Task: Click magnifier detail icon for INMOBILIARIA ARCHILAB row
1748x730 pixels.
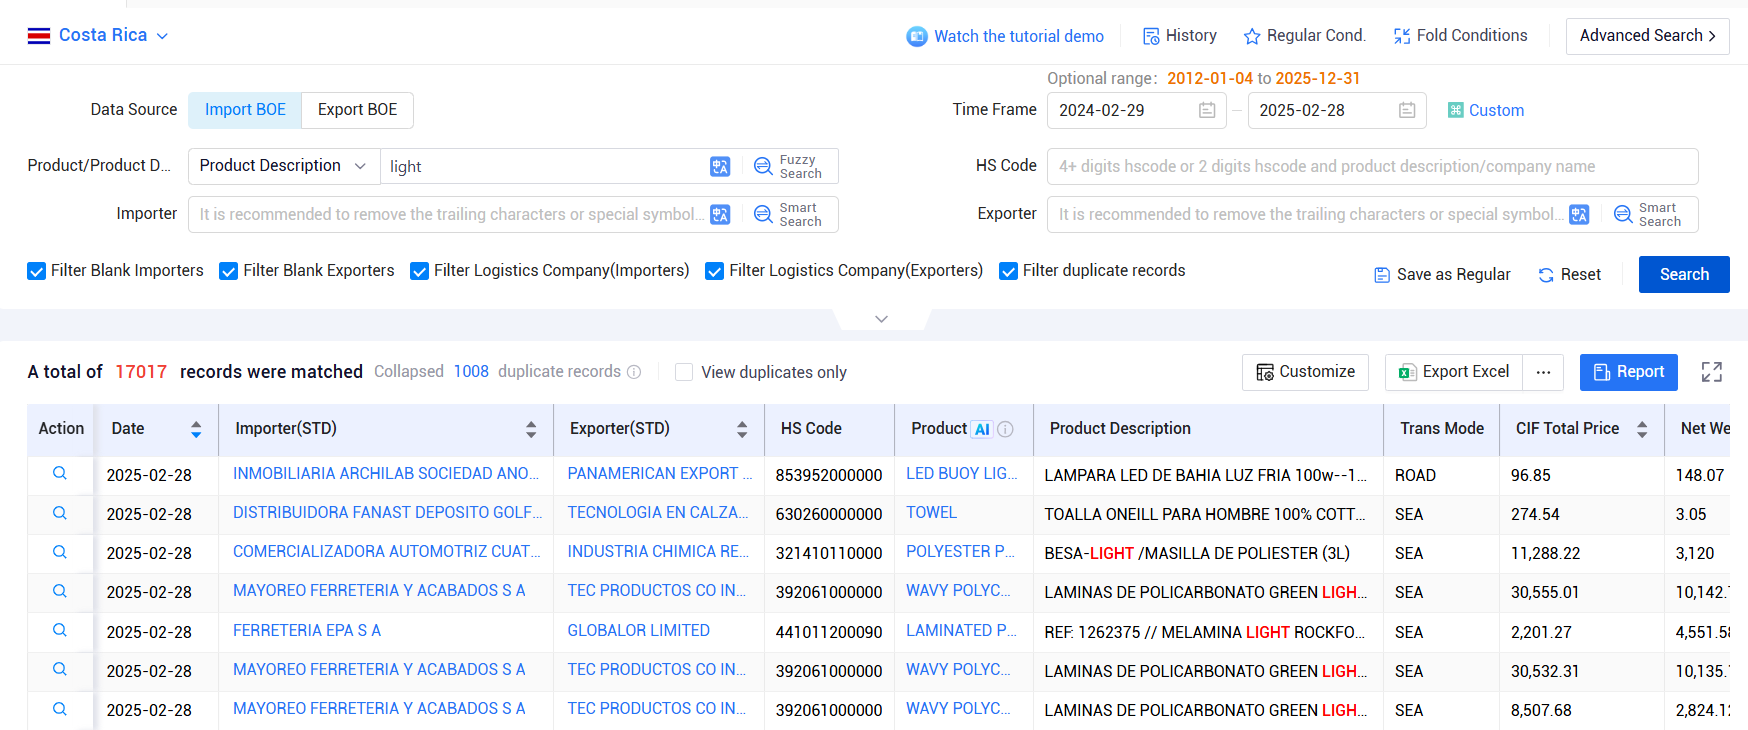Action: pos(60,474)
